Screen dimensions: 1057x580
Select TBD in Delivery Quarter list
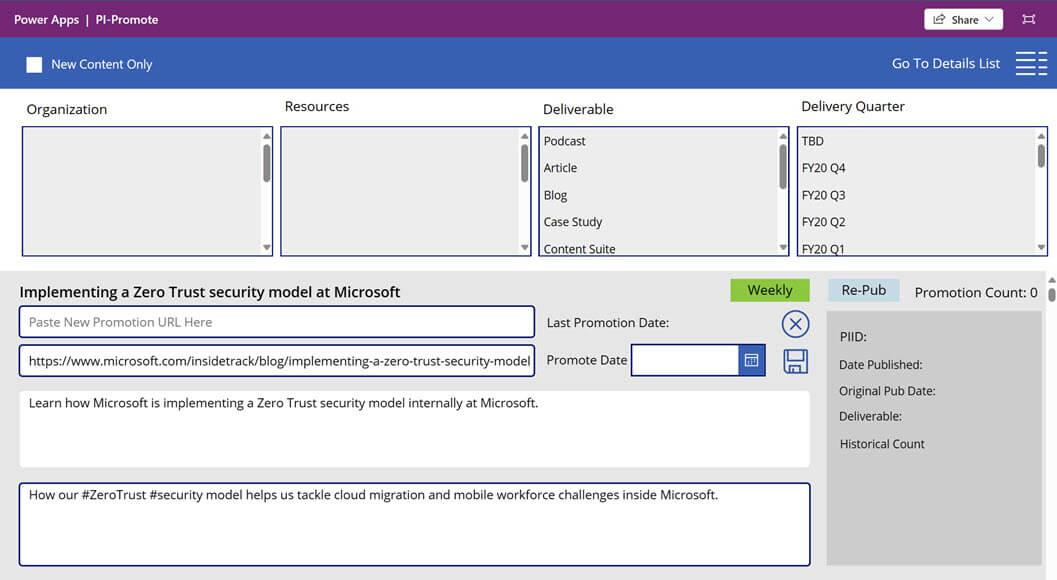pos(812,141)
